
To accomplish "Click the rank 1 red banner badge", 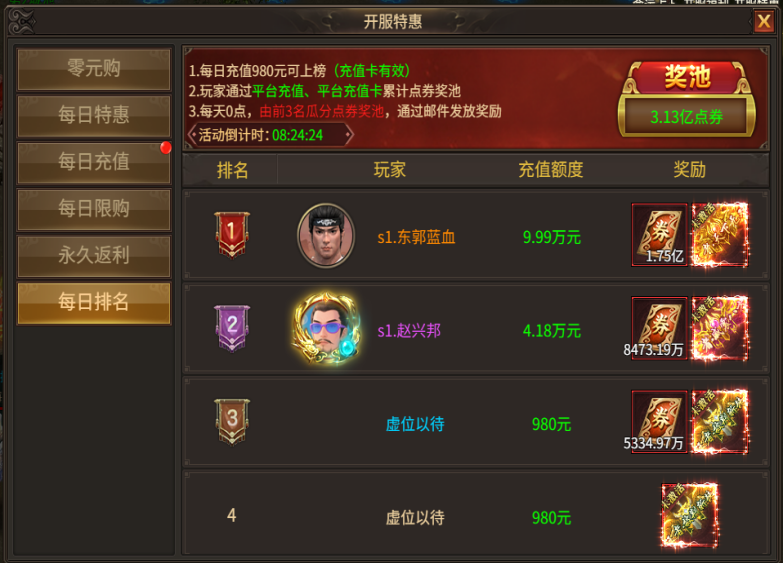I will click(232, 234).
